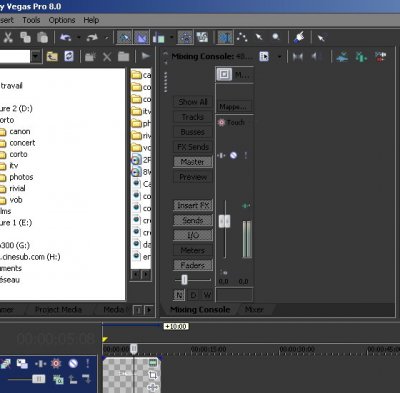Click the Start Preview play icon
Viewport: 400px width, 393px height.
point(145,56)
